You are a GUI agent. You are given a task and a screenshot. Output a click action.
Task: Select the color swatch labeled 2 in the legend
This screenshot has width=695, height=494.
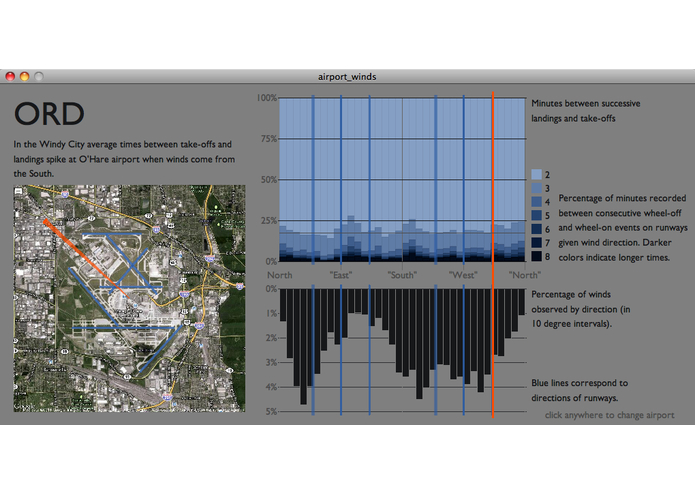click(x=536, y=174)
